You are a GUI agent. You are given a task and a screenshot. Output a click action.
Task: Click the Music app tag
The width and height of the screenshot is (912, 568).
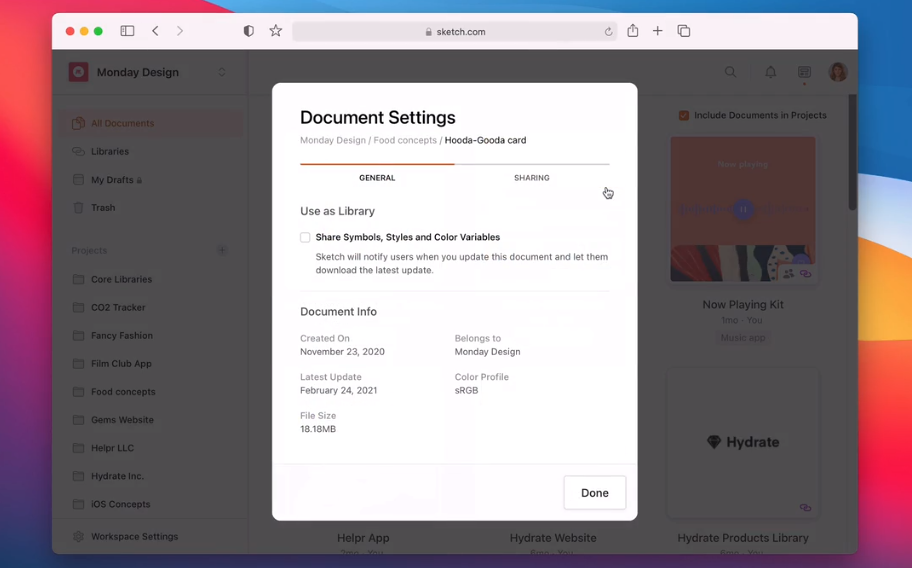pyautogui.click(x=743, y=338)
